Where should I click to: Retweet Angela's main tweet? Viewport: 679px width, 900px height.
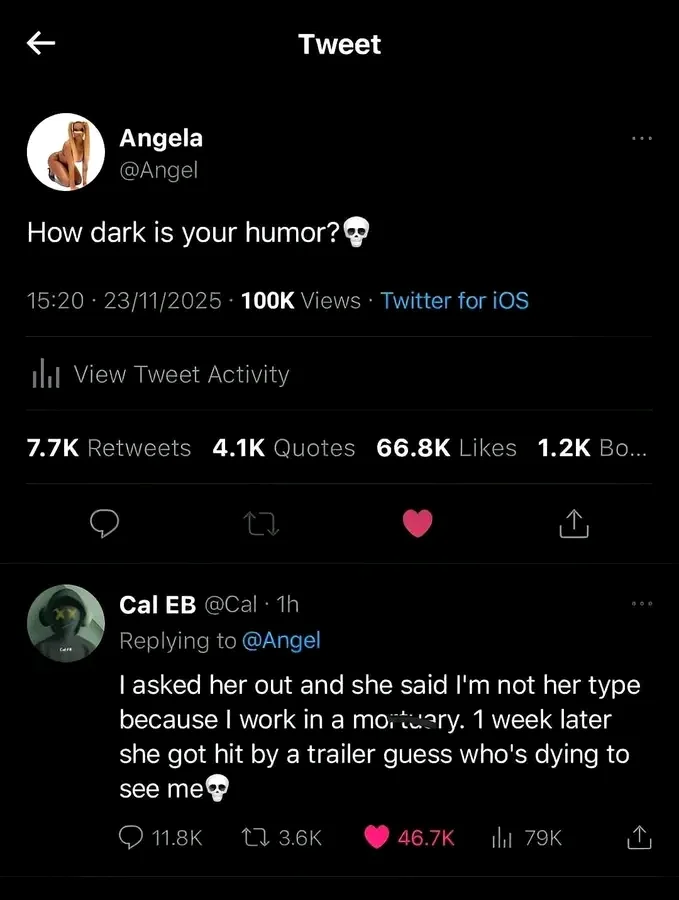pos(263,522)
